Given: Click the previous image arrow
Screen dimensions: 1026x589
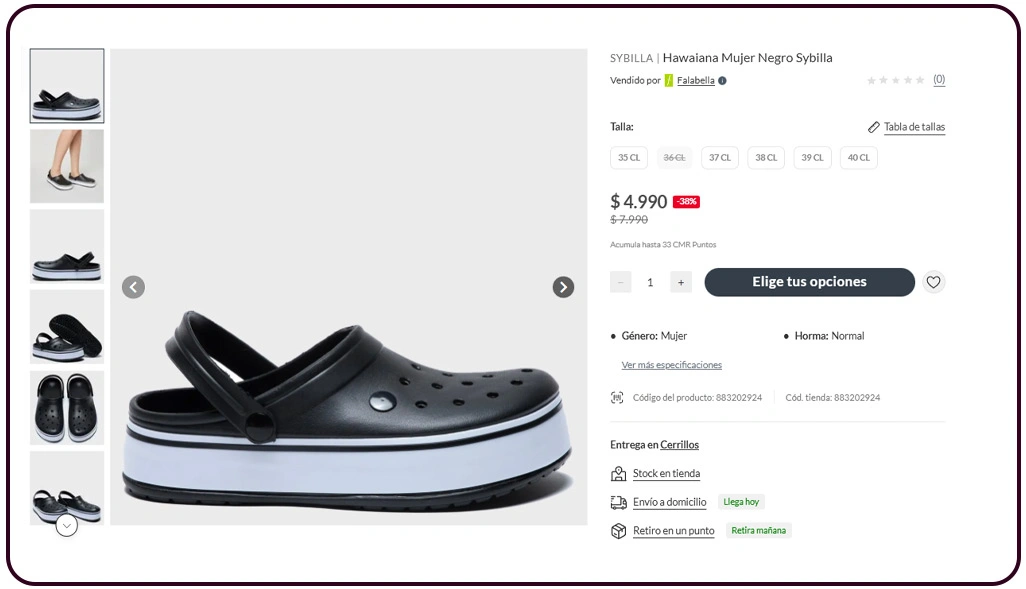Looking at the screenshot, I should [133, 287].
